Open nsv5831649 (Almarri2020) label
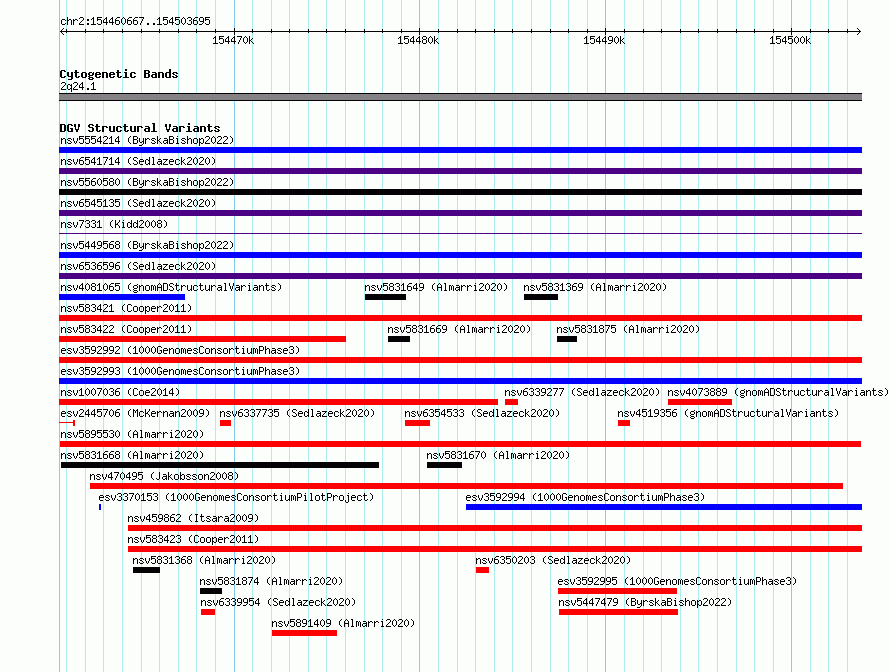Image resolution: width=890 pixels, height=672 pixels. click(436, 287)
